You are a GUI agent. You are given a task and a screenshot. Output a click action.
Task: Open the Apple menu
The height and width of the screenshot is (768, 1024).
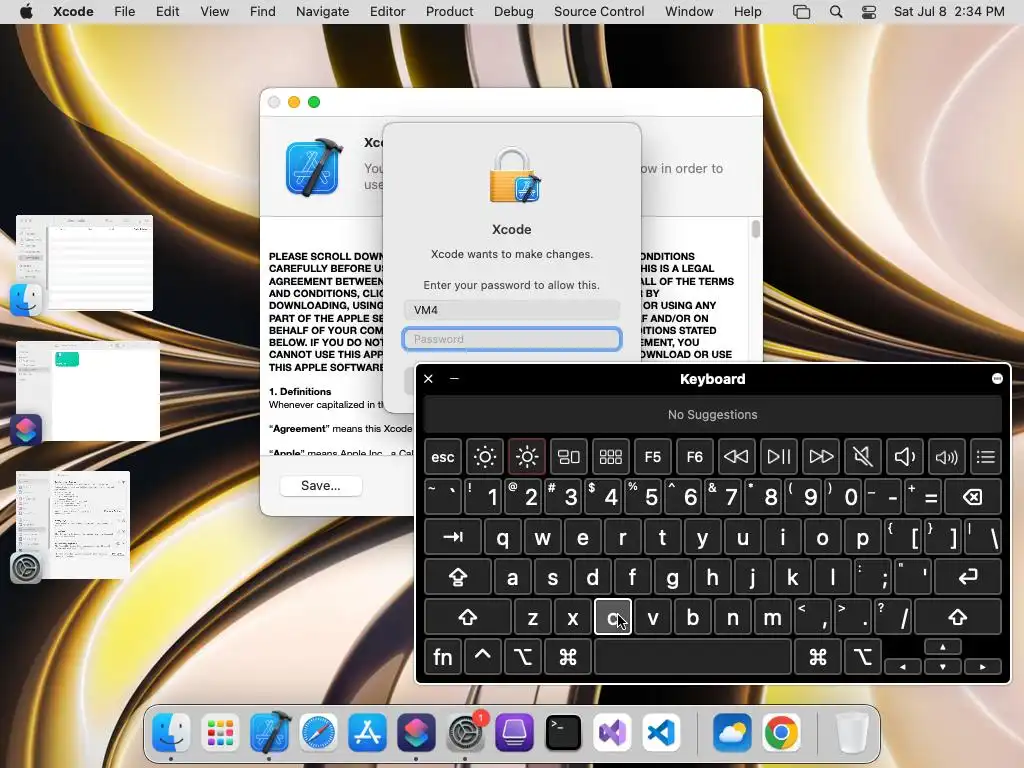click(x=25, y=11)
